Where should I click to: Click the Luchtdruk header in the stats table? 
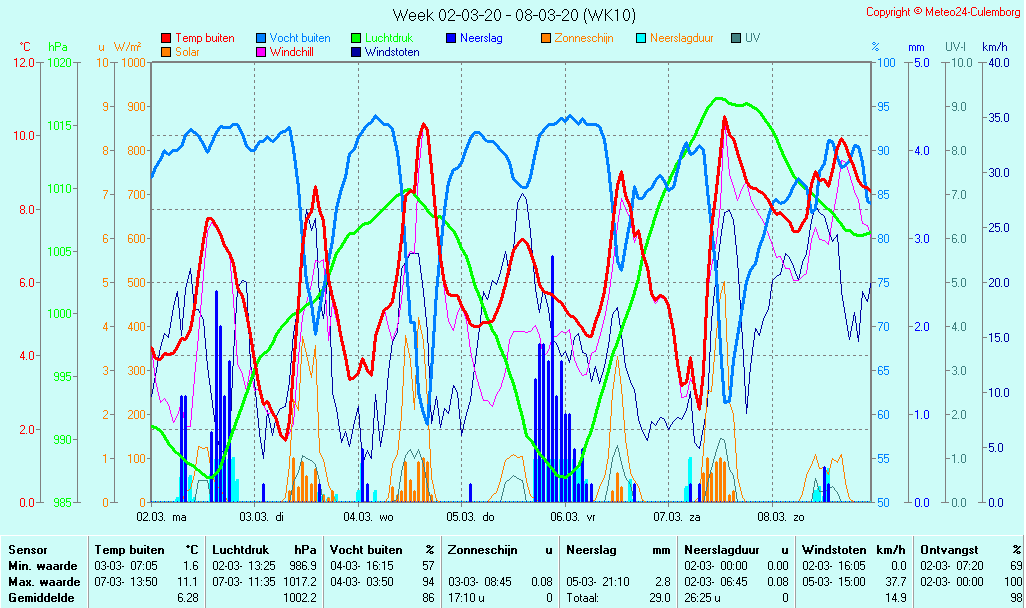click(239, 550)
